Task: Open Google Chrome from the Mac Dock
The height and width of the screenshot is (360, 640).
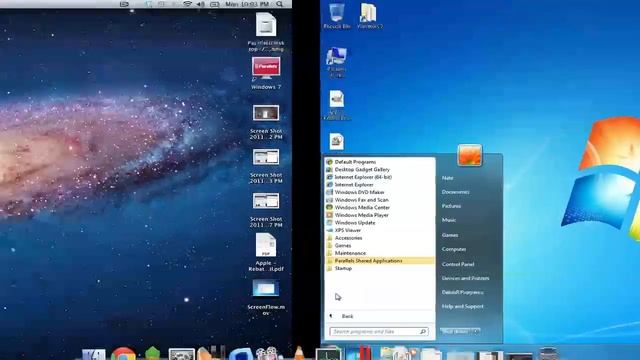Action: pos(123,354)
